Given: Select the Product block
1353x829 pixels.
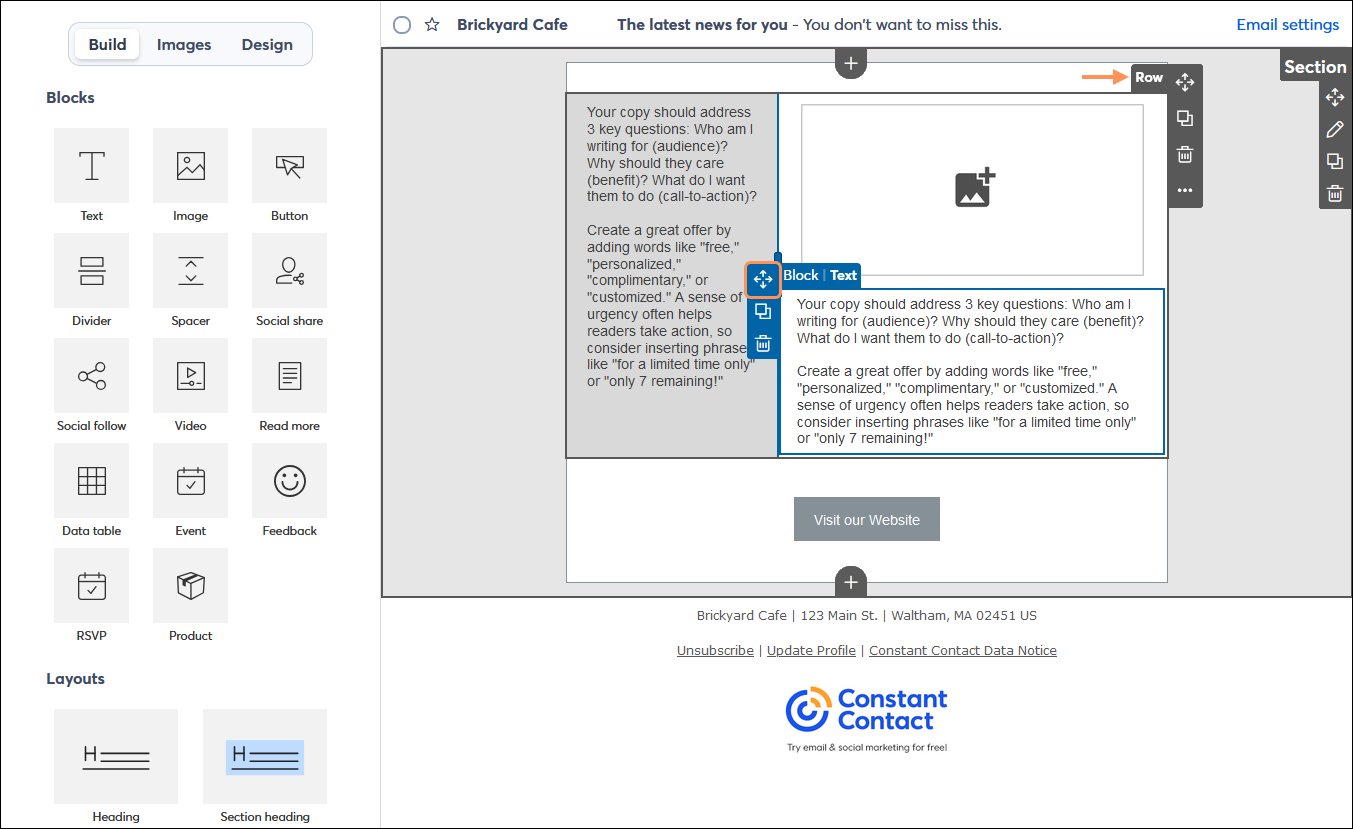Looking at the screenshot, I should (x=190, y=585).
